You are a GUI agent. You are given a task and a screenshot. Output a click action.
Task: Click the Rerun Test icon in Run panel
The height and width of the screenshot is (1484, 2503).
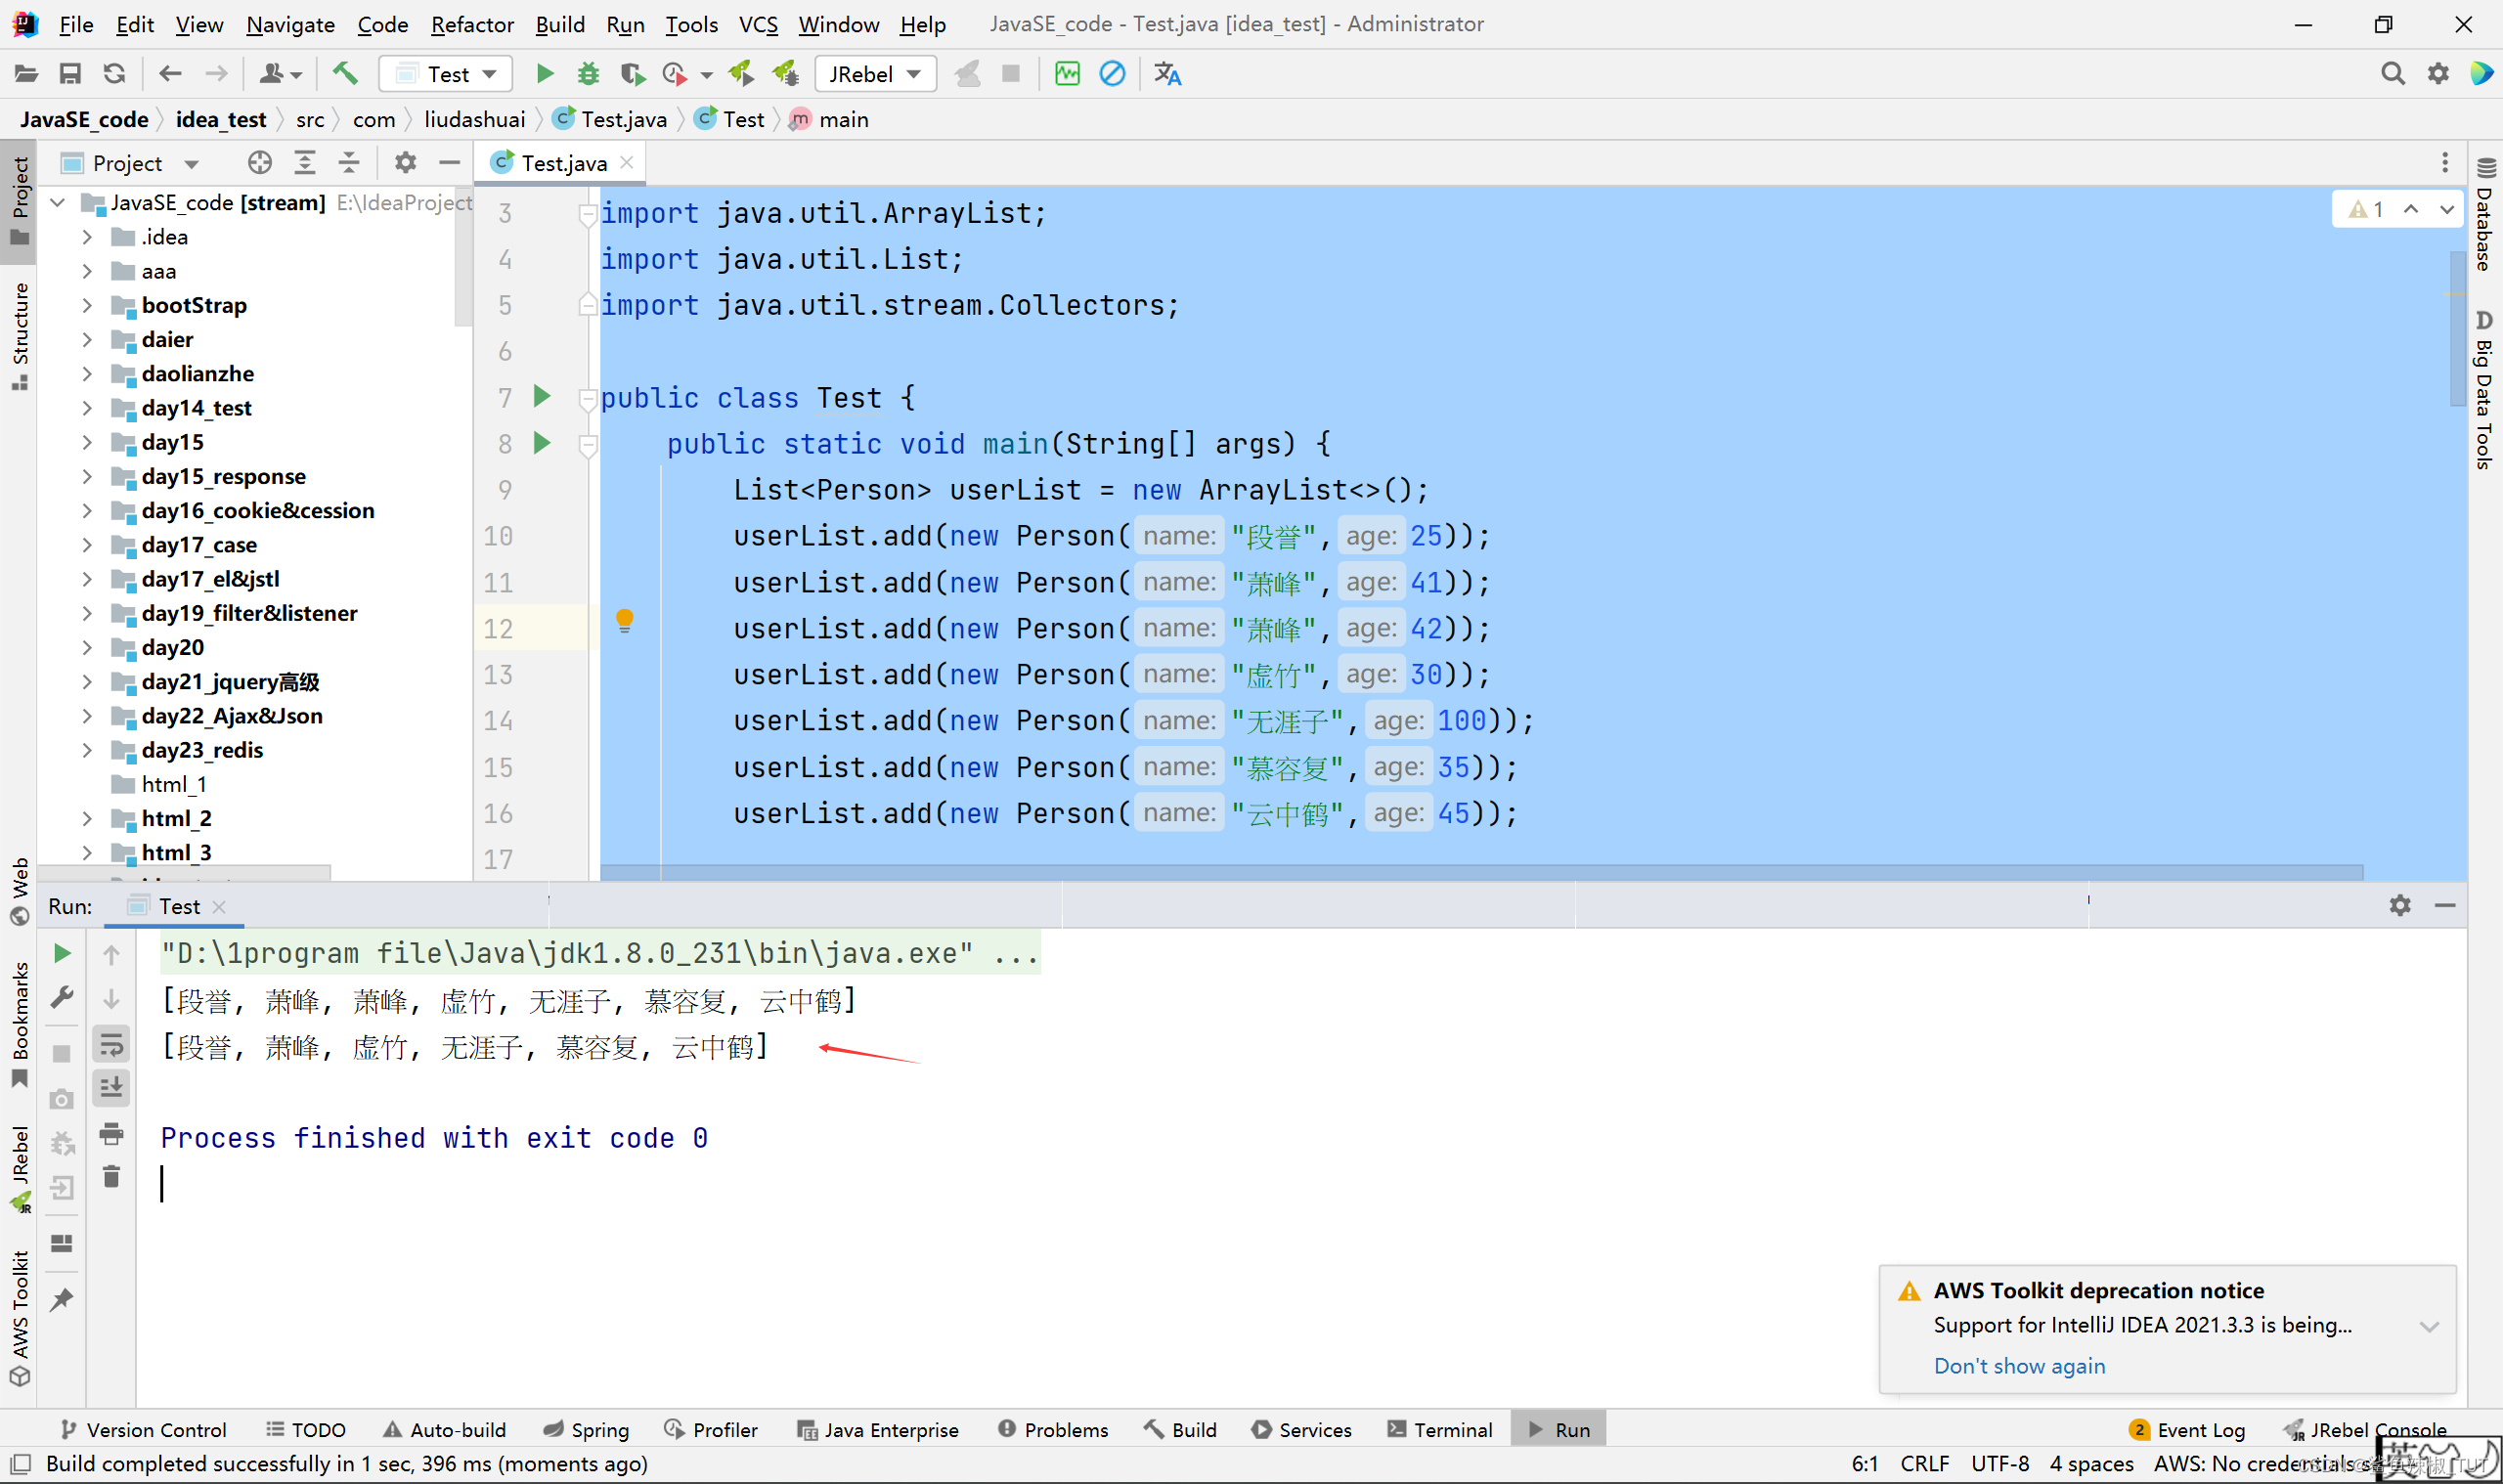[62, 954]
